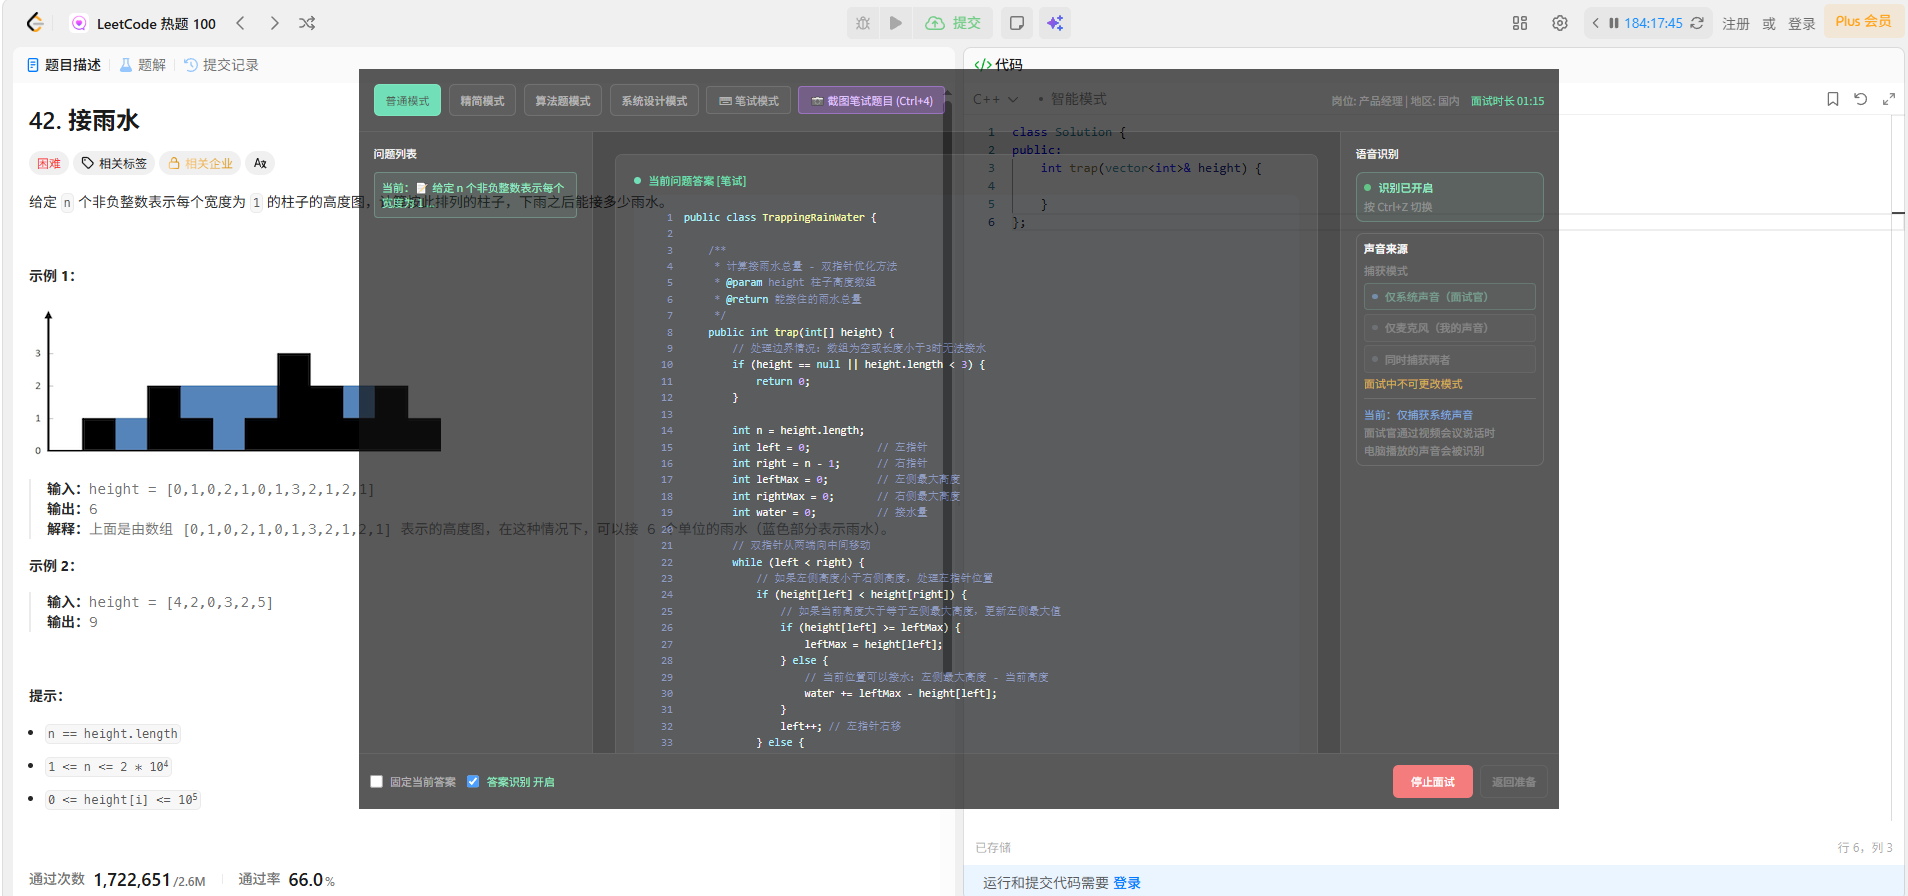Click the timer value 184:17:45
Screen dimensions: 1908x896
(x=1653, y=23)
